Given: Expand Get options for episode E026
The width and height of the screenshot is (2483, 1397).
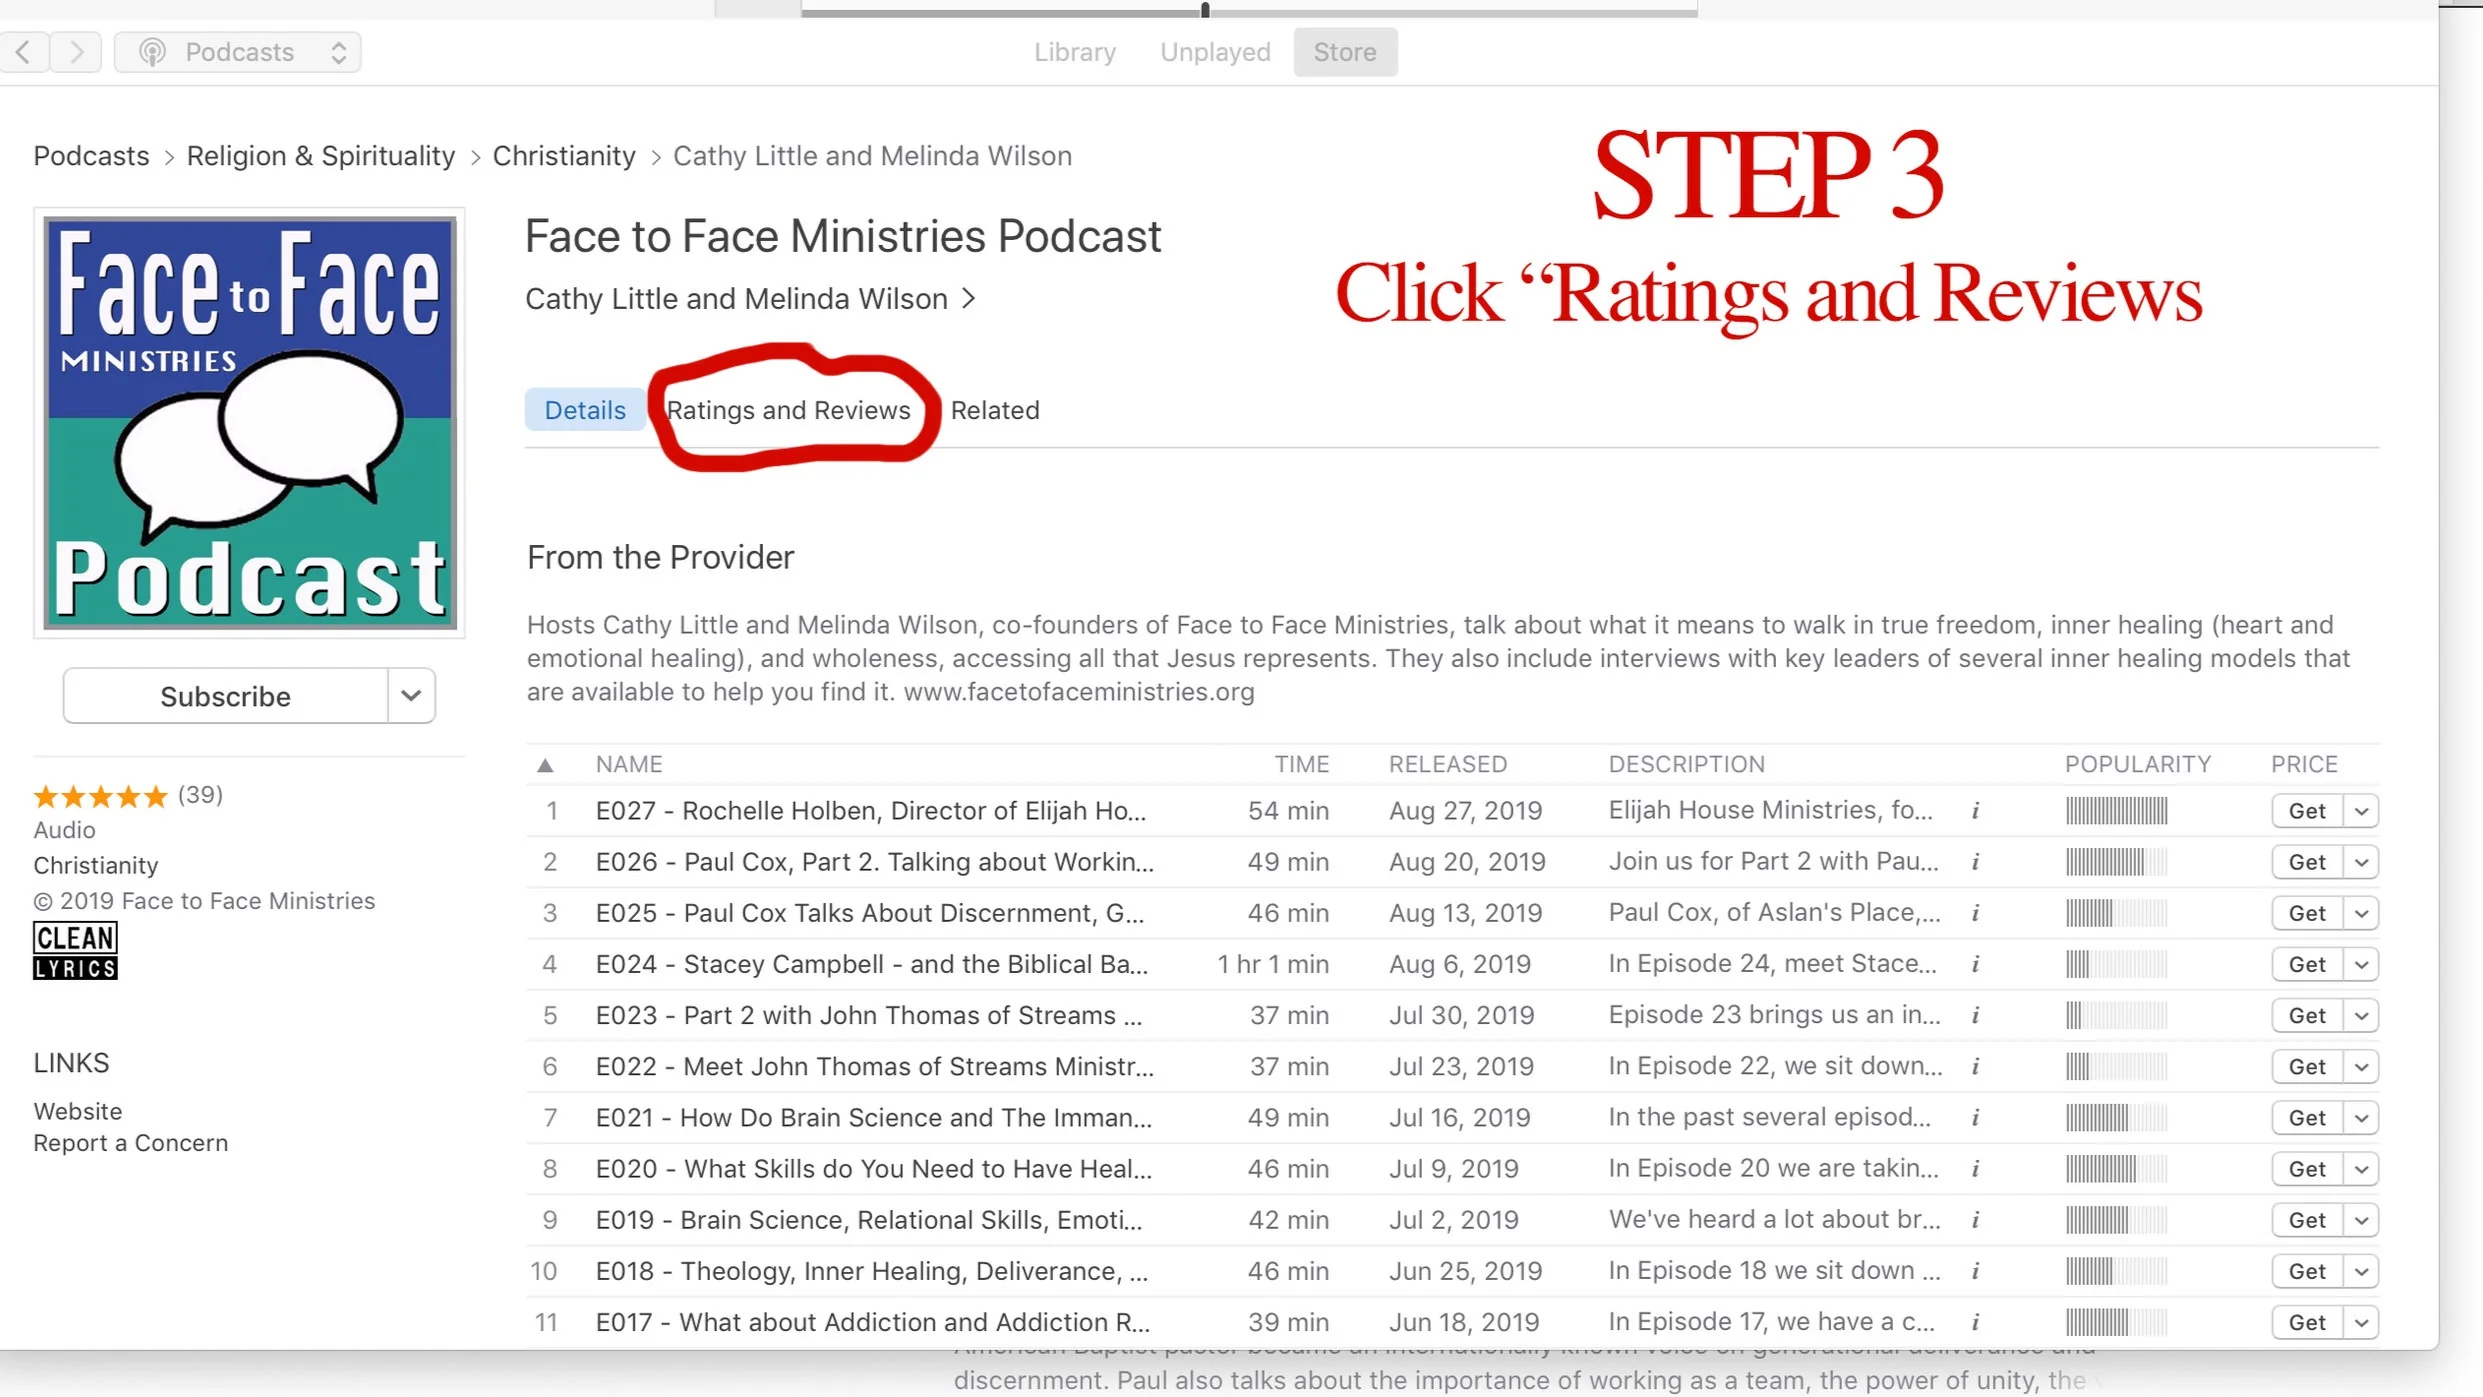Looking at the screenshot, I should click(2361, 862).
